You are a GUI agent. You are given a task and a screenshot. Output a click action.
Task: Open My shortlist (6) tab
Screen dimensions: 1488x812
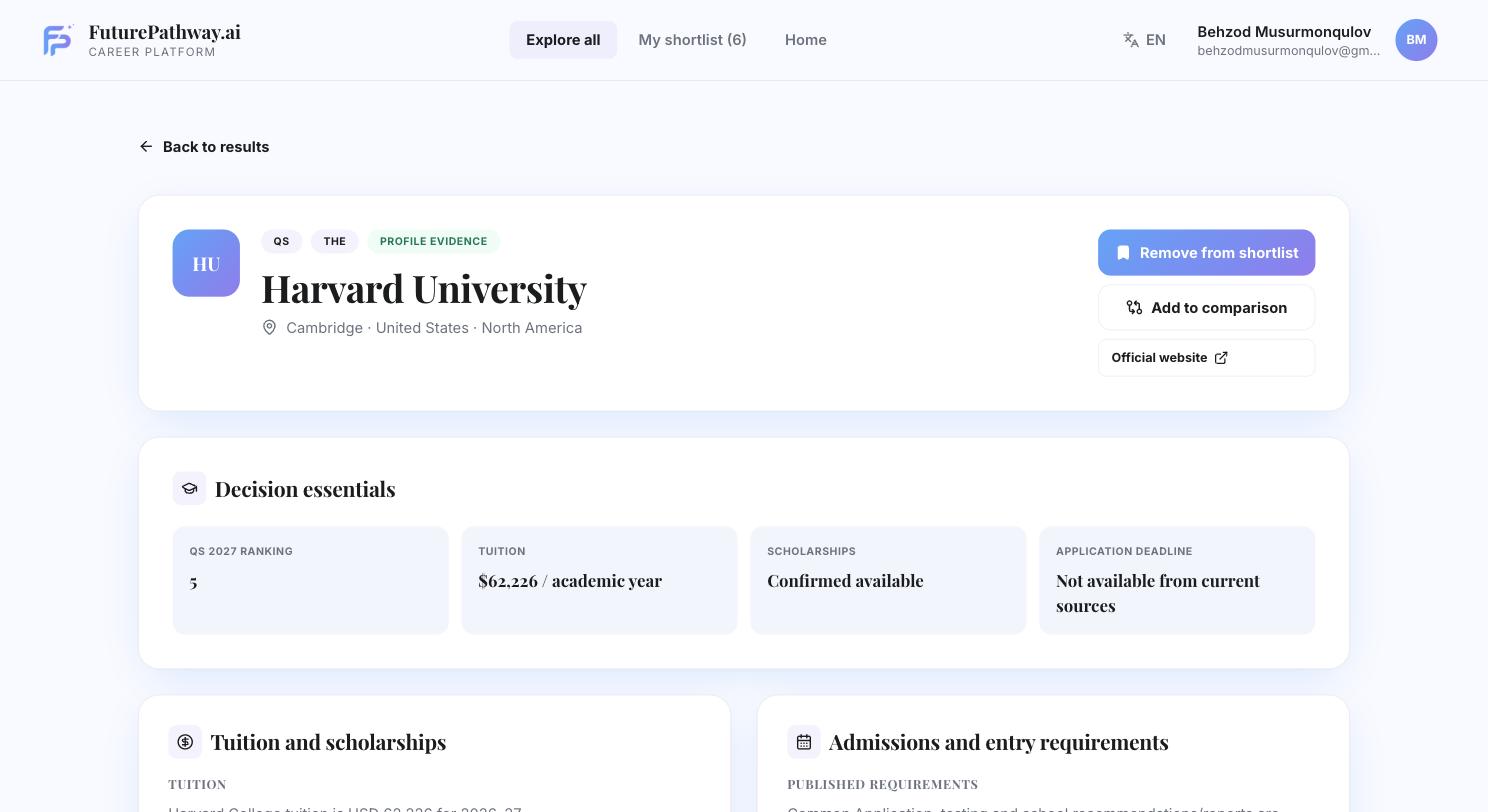692,40
